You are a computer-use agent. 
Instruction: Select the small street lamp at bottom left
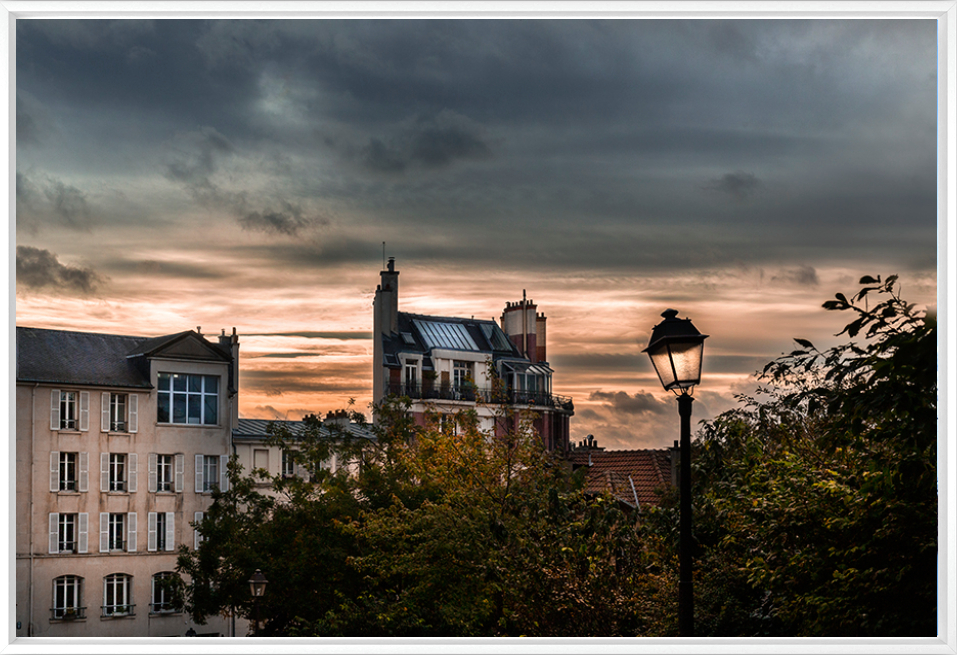(x=258, y=584)
